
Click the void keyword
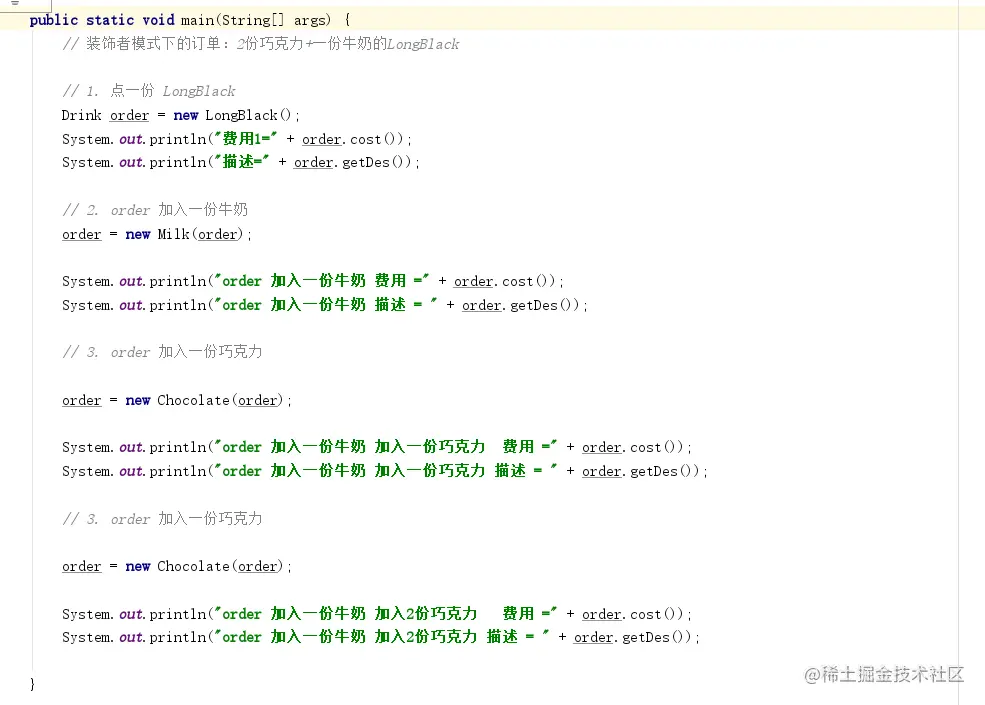pos(158,20)
